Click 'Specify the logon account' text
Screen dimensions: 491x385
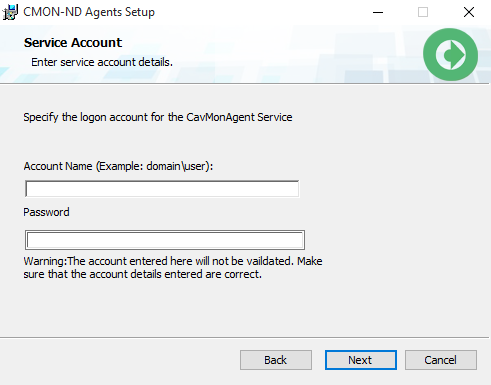(158, 117)
